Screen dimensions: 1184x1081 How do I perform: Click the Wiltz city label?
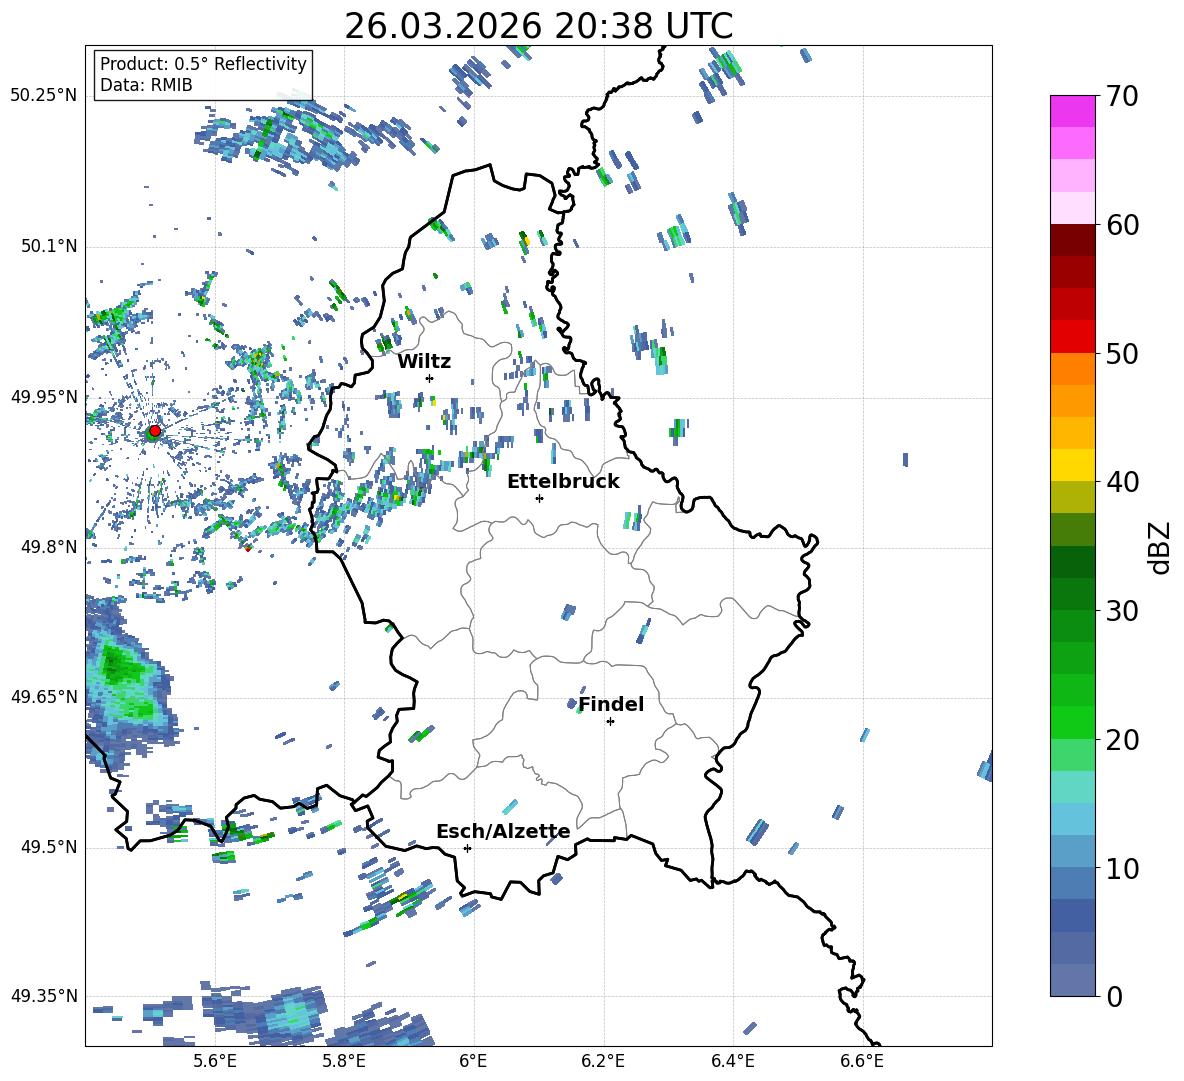(x=424, y=362)
